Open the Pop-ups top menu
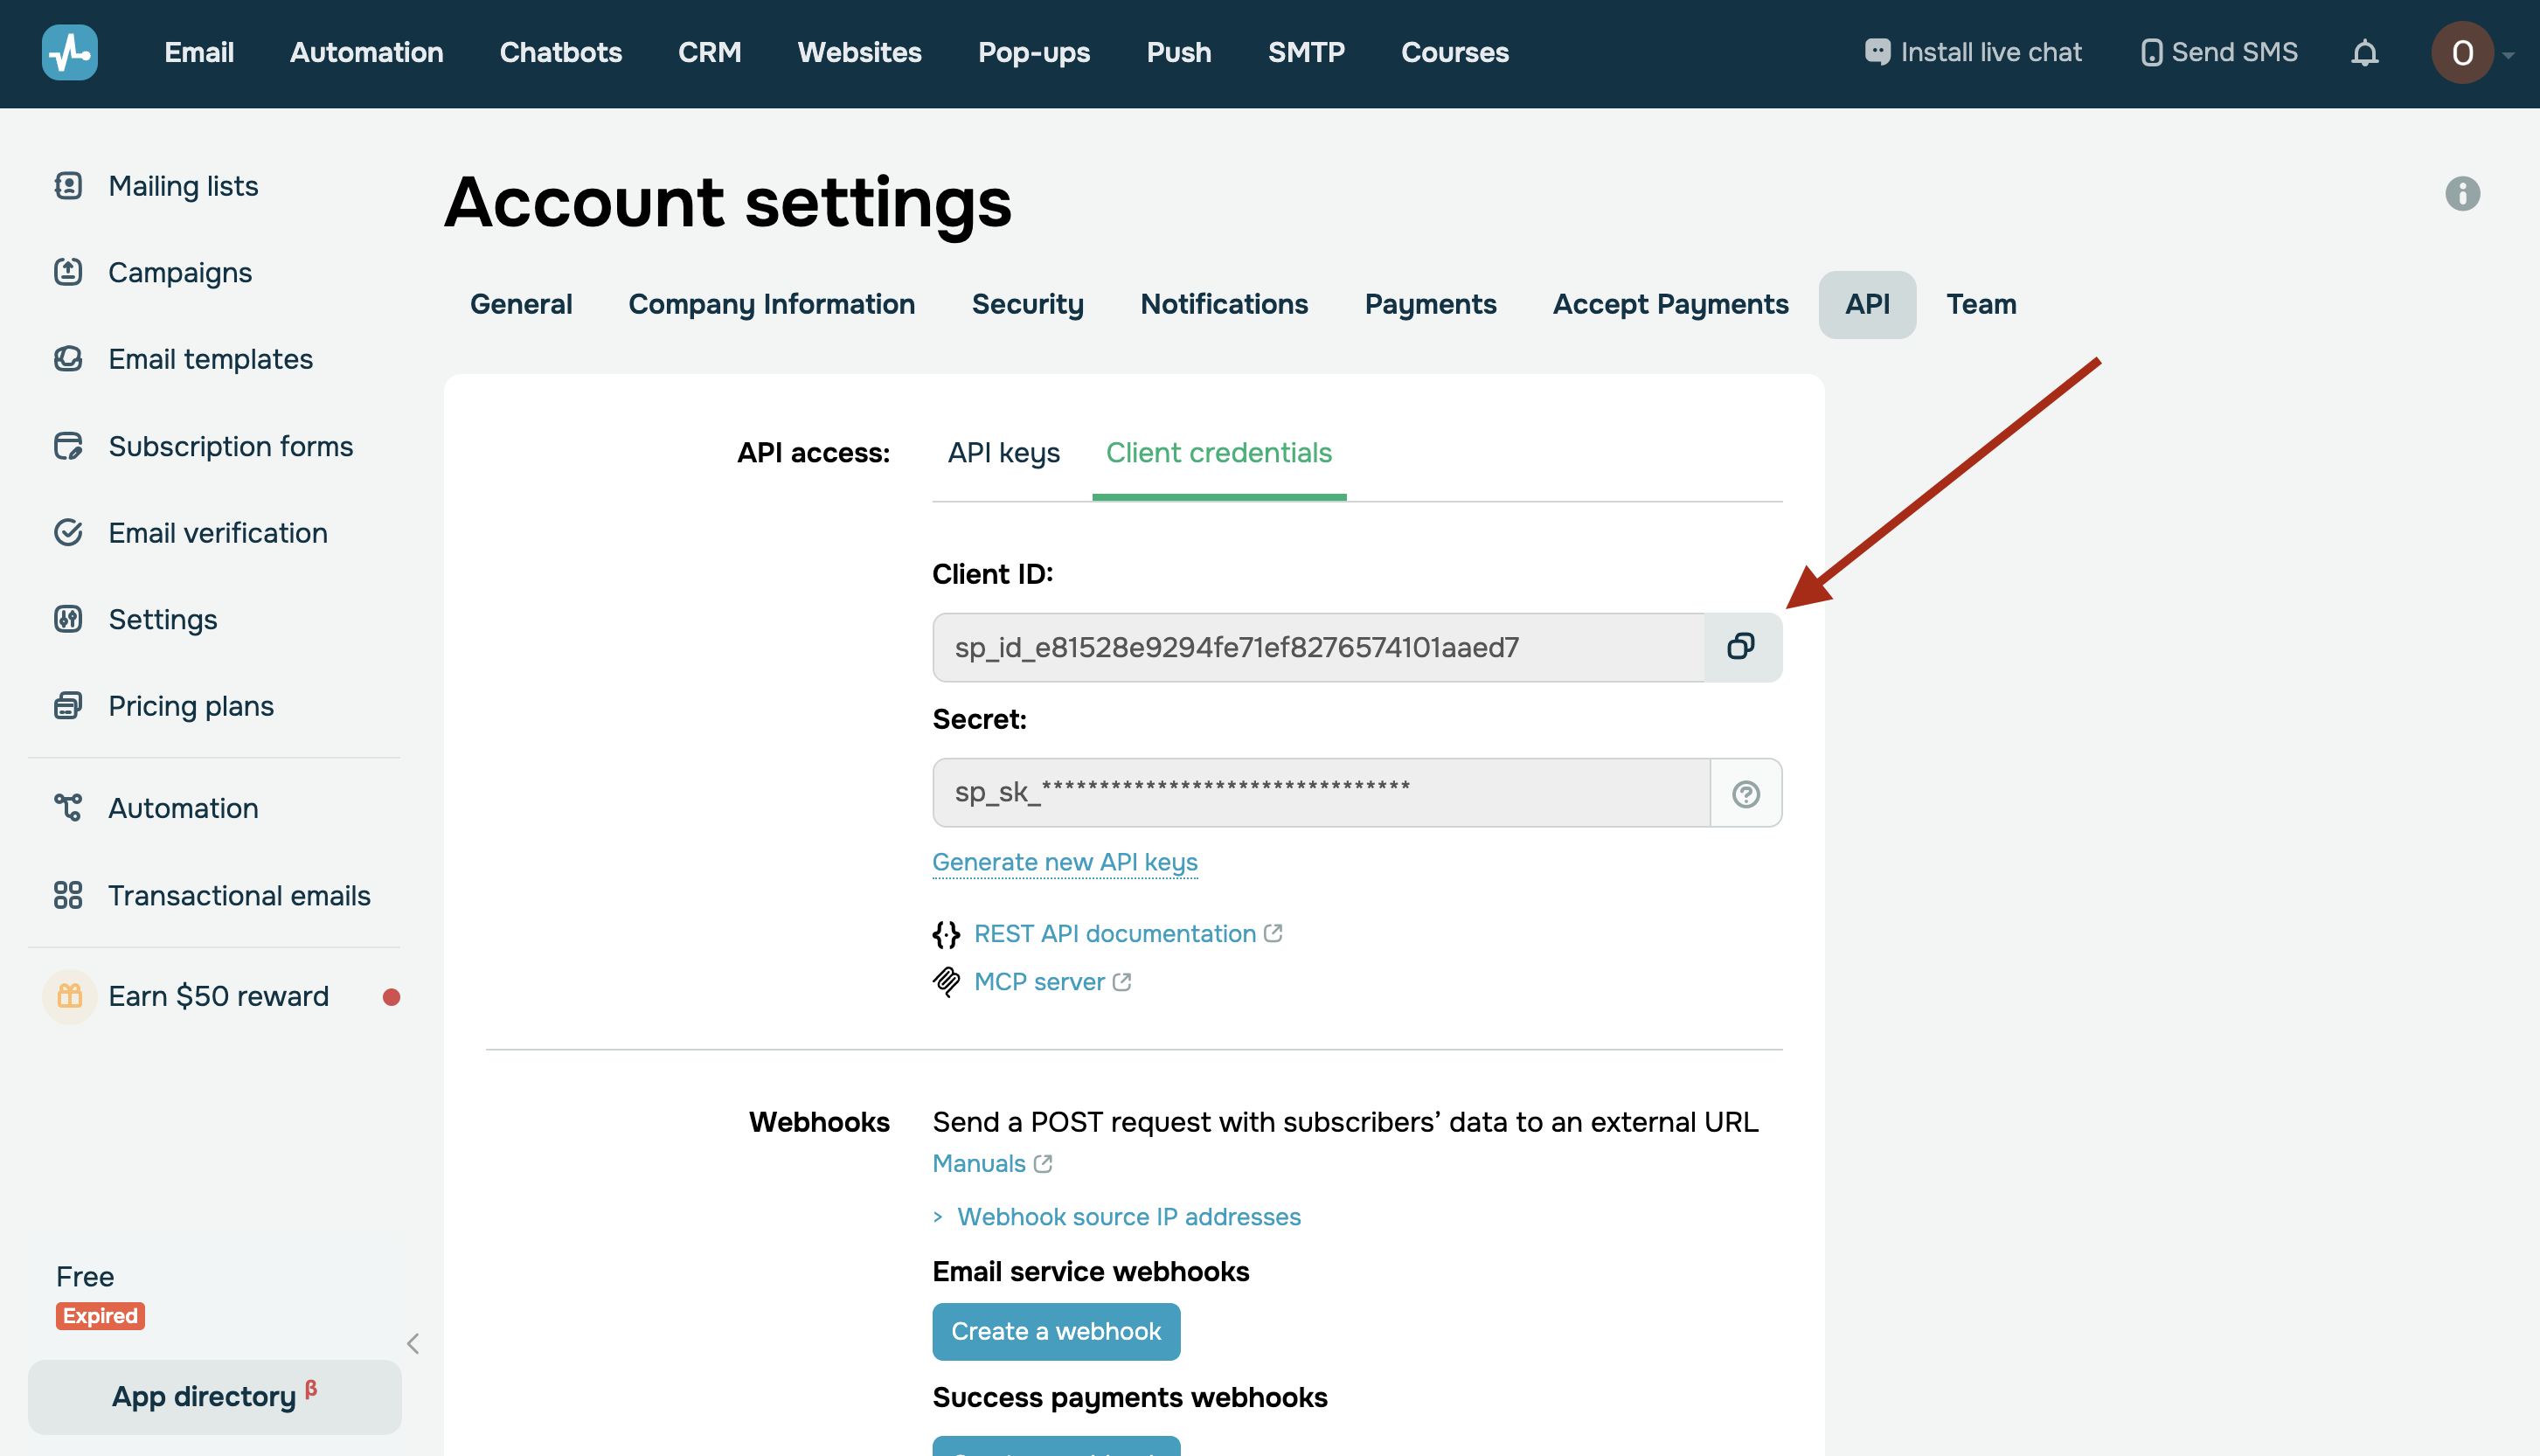Image resolution: width=2540 pixels, height=1456 pixels. [x=1033, y=52]
